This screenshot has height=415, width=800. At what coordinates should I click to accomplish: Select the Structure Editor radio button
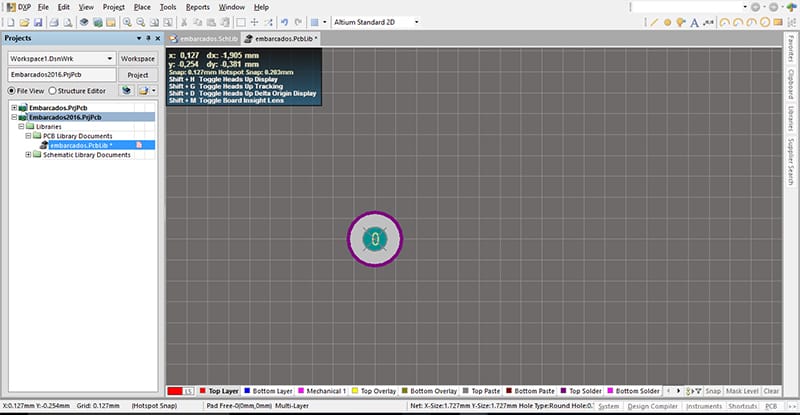click(x=52, y=90)
